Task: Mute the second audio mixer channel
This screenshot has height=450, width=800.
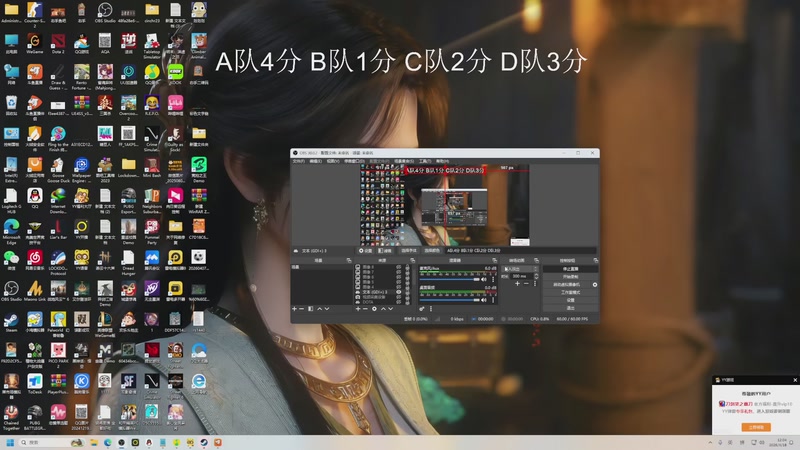Action: click(484, 300)
